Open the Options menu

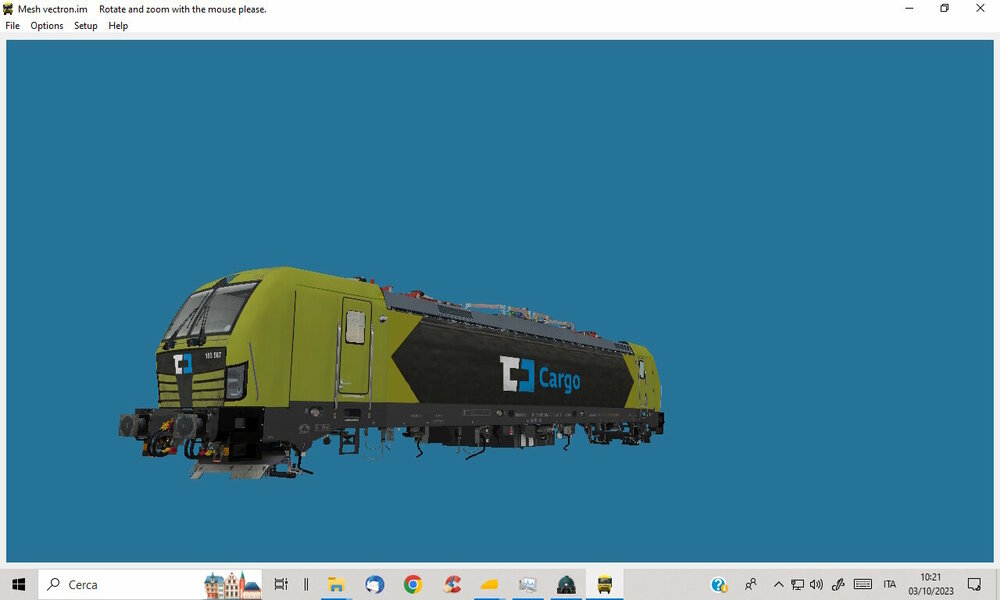tap(47, 26)
